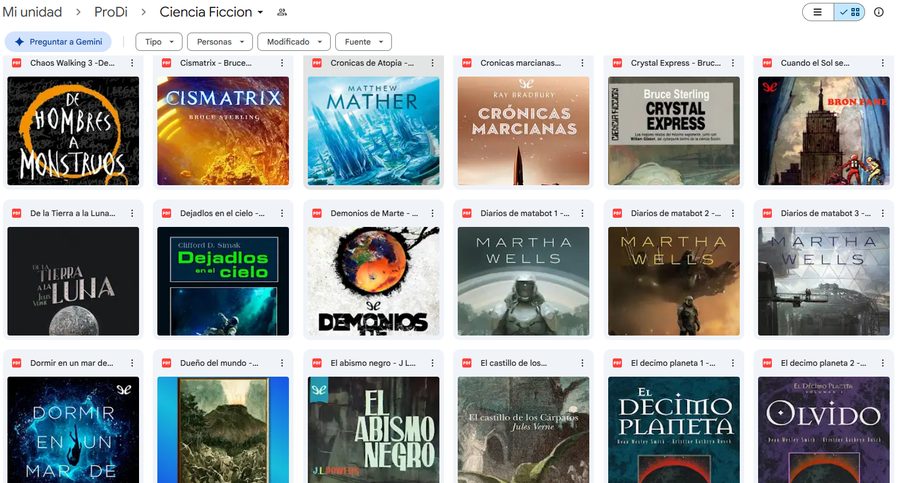Open more options for Dejadlos en el cielo

282,213
